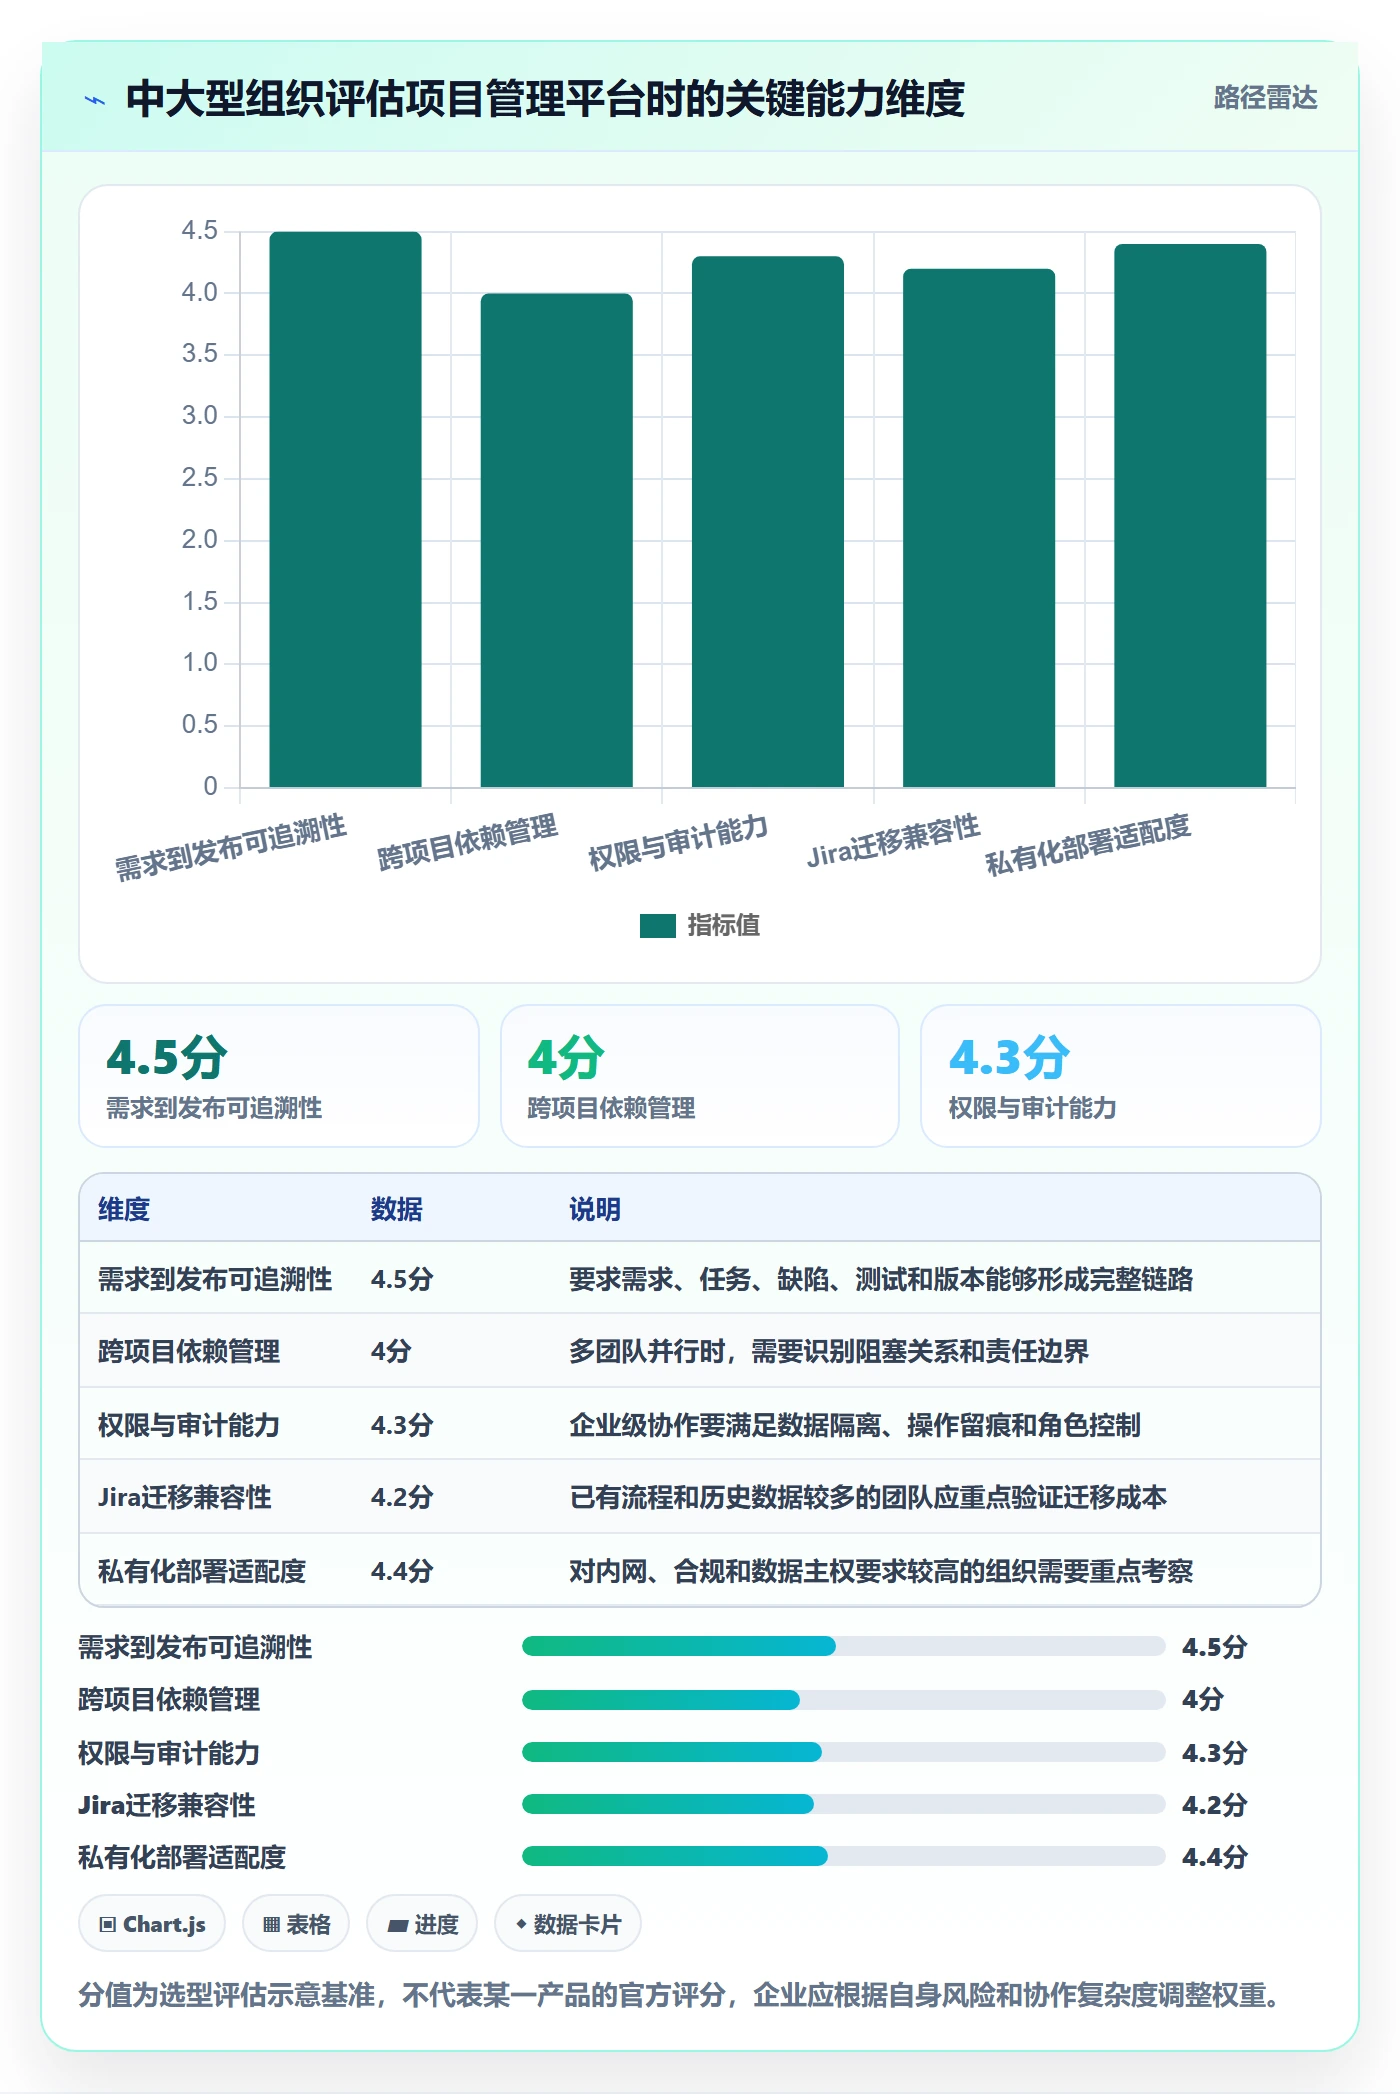Screen dimensions: 1400x2094
Task: Select table row 私有化部署适配度
Action: [700, 1570]
